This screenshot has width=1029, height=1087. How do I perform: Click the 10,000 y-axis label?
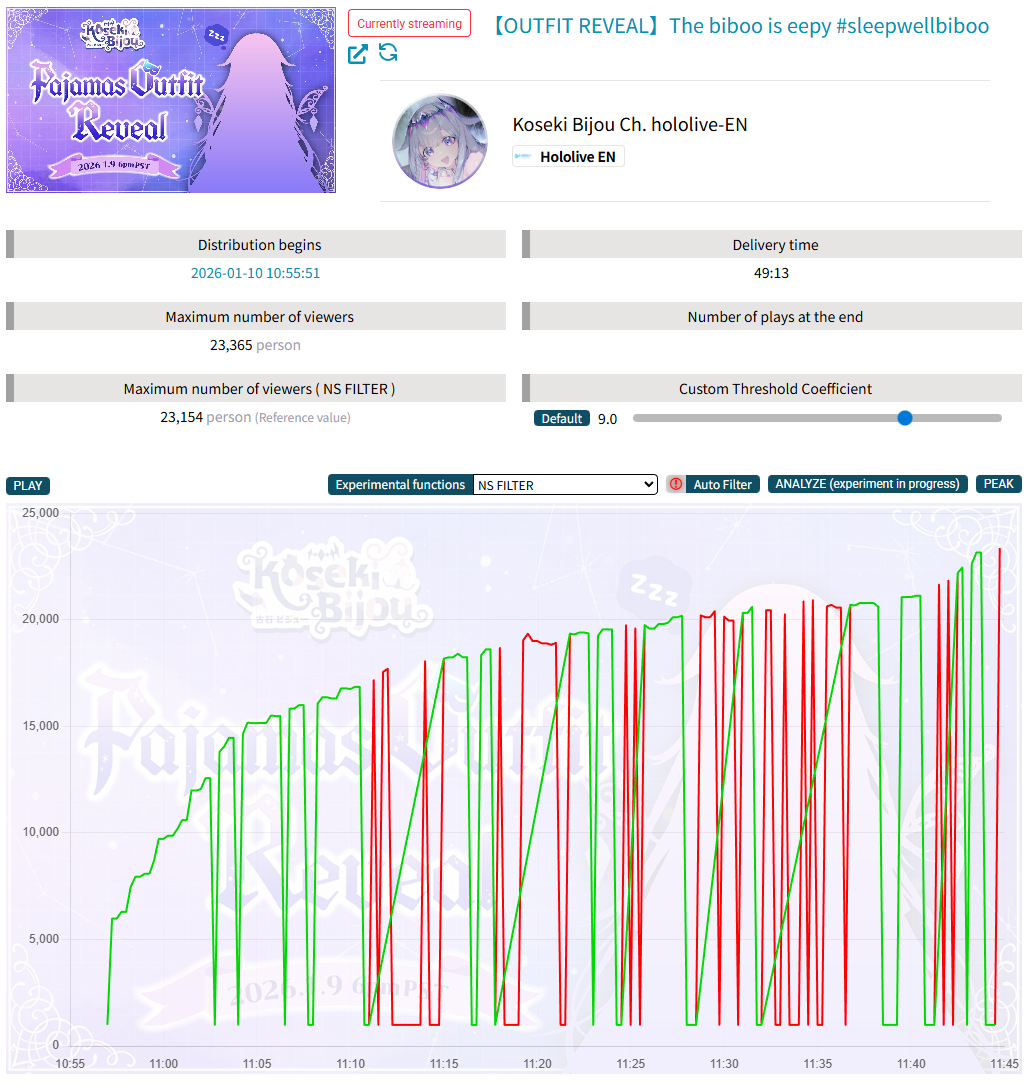(40, 832)
